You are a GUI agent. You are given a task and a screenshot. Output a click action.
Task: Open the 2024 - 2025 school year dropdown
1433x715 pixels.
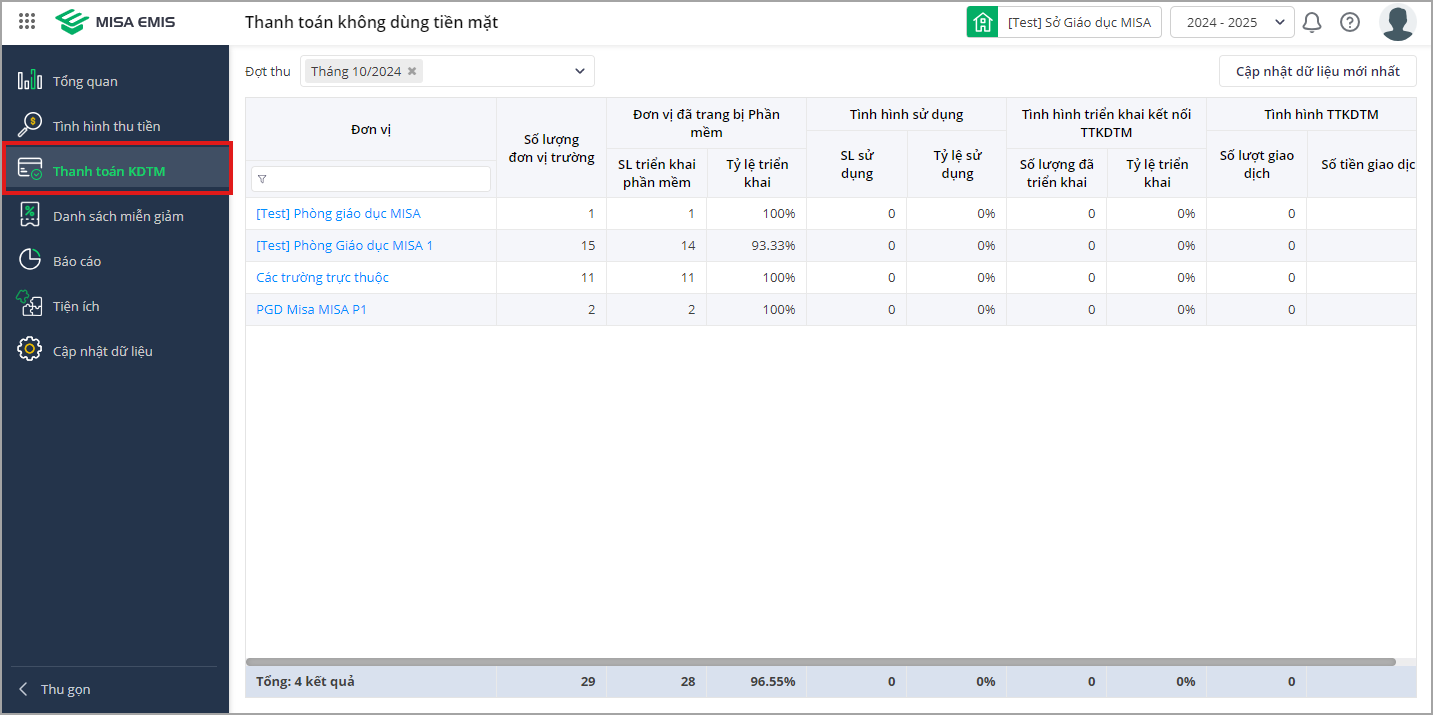click(1232, 22)
